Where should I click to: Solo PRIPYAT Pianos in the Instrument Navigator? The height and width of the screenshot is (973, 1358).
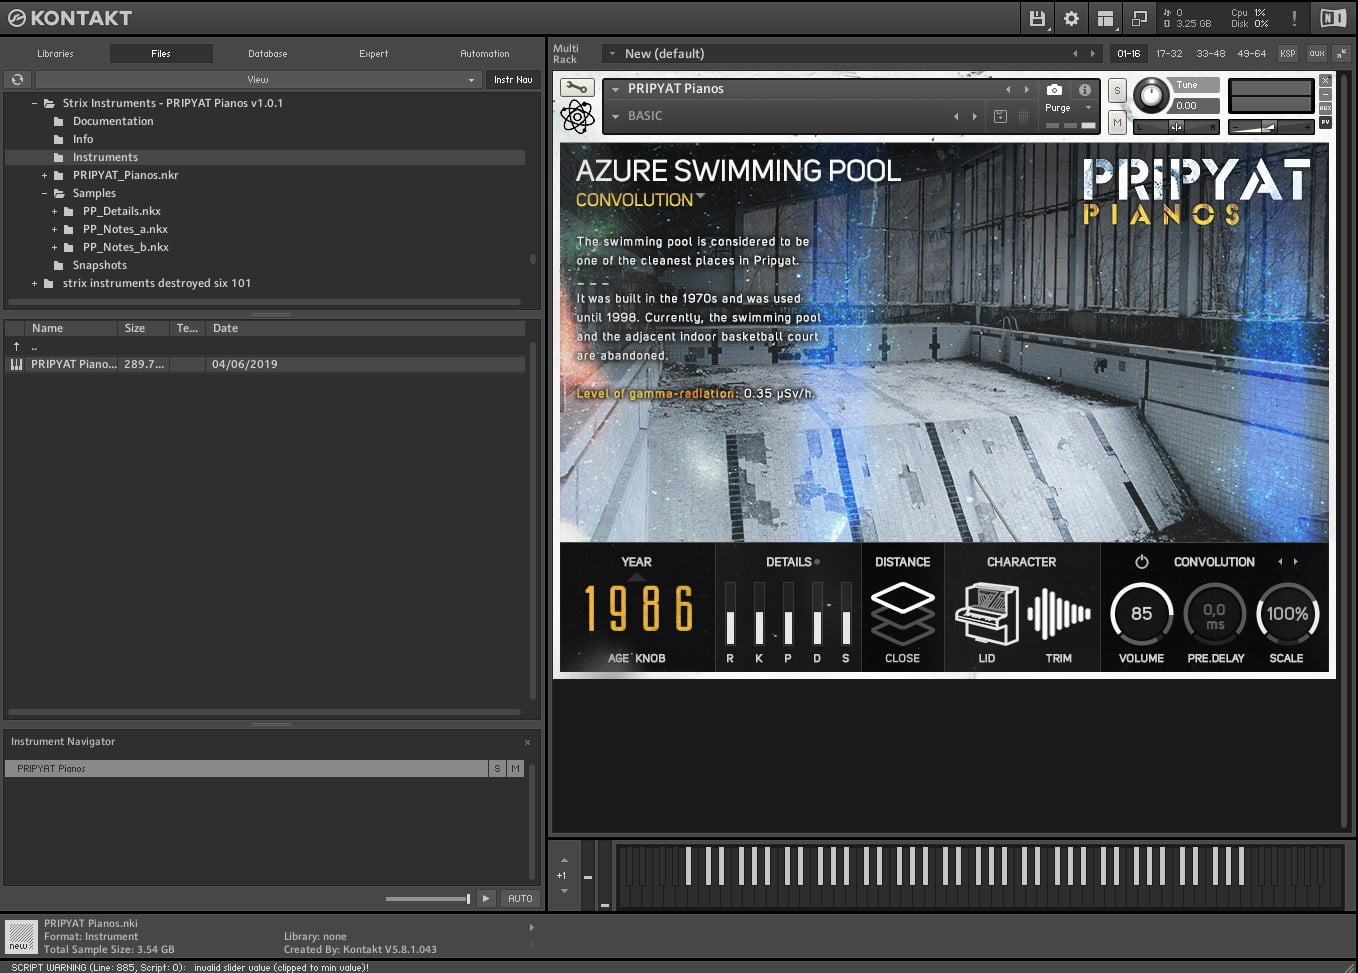pyautogui.click(x=497, y=768)
